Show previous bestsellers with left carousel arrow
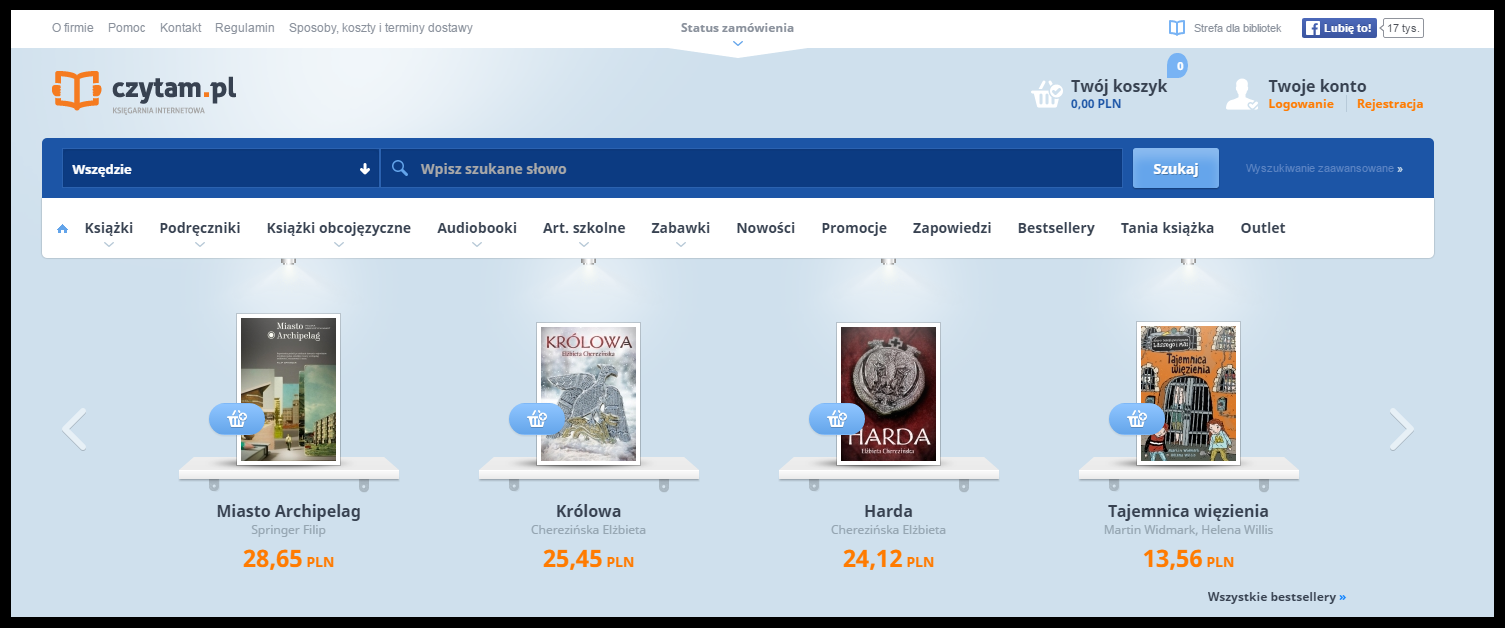The width and height of the screenshot is (1505, 628). coord(75,429)
